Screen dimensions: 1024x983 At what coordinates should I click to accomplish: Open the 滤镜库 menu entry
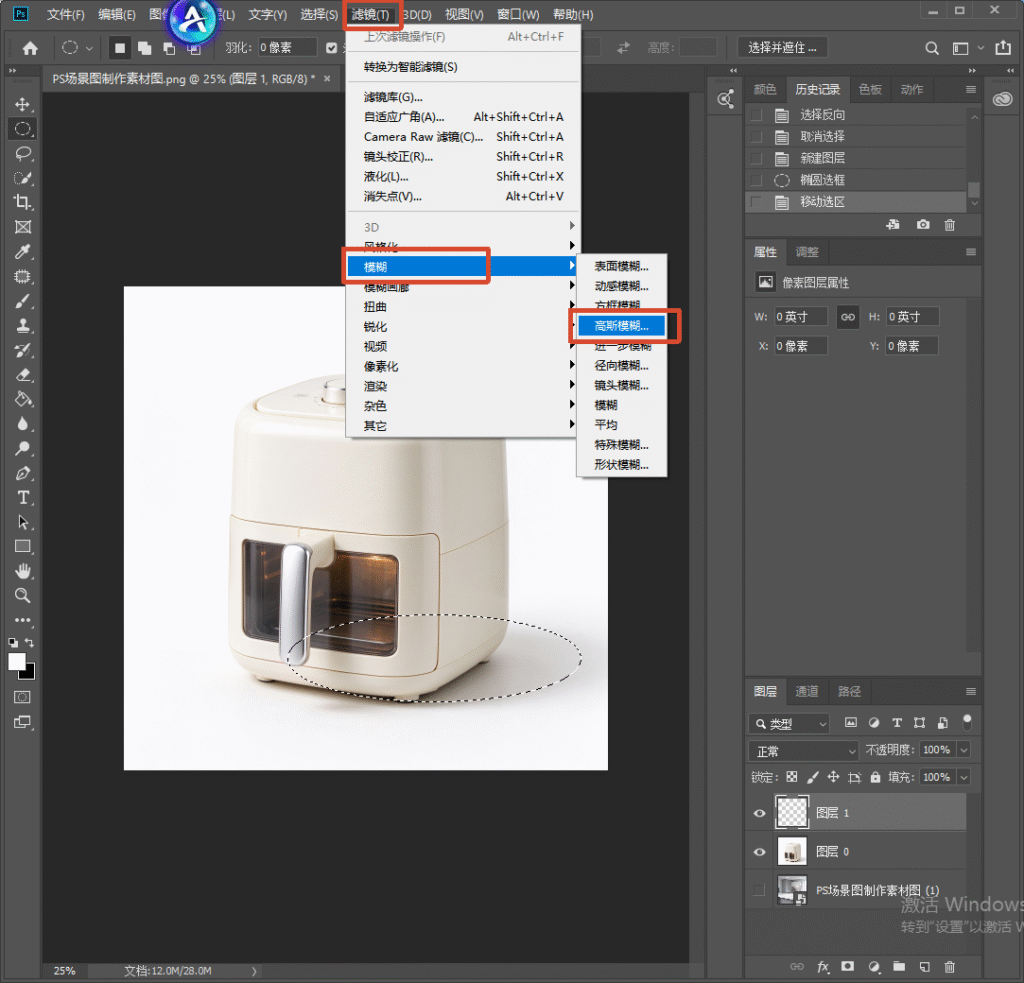pos(462,97)
